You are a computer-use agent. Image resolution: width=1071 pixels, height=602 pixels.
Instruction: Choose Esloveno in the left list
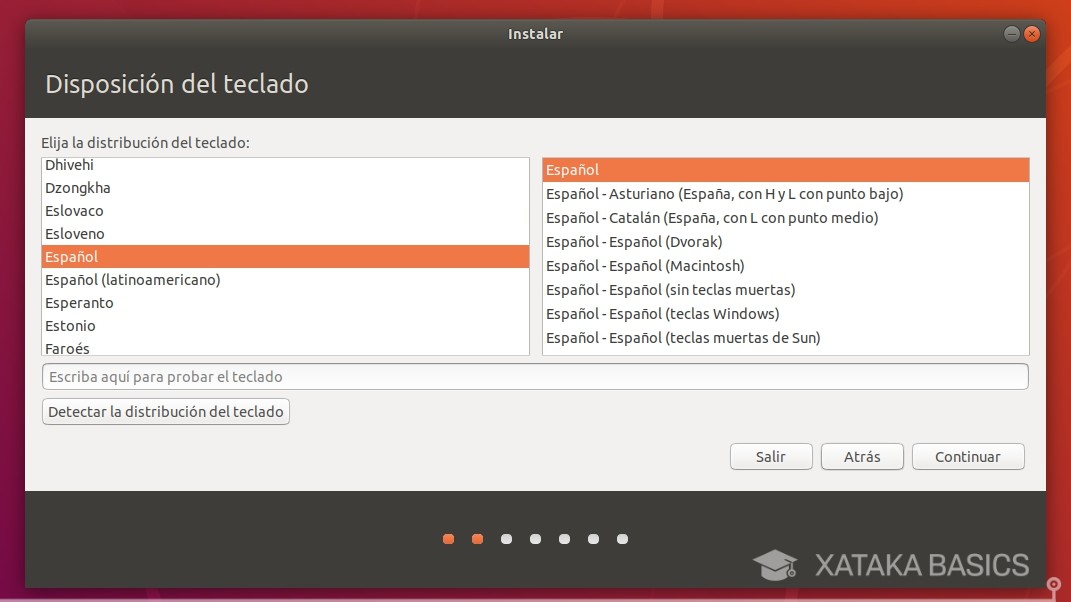(x=285, y=234)
